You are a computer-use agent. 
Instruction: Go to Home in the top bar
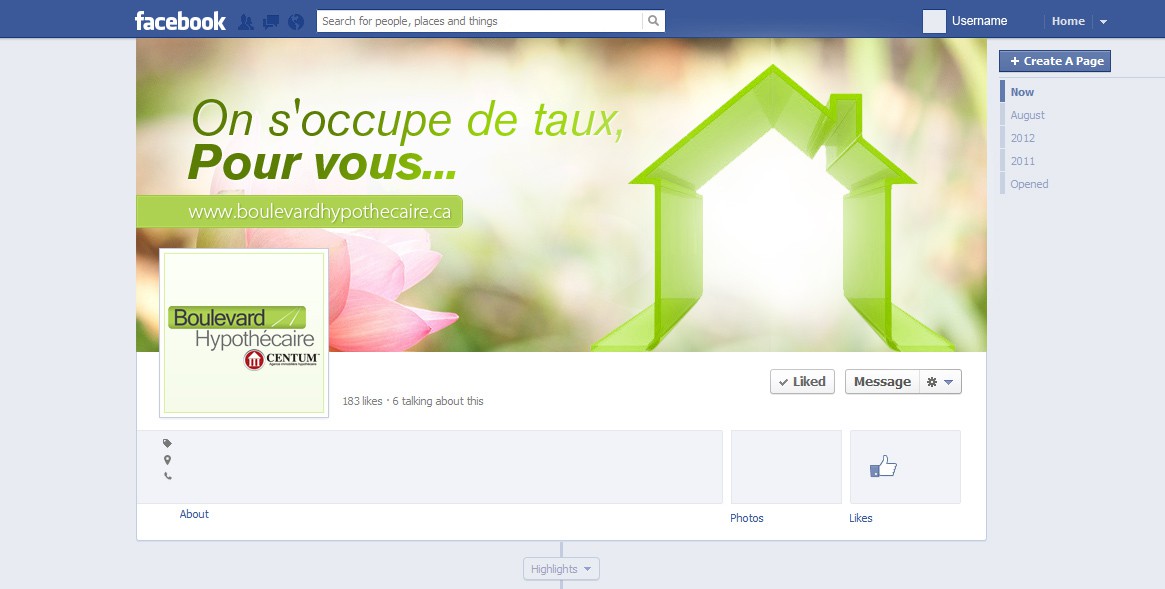tap(1068, 22)
